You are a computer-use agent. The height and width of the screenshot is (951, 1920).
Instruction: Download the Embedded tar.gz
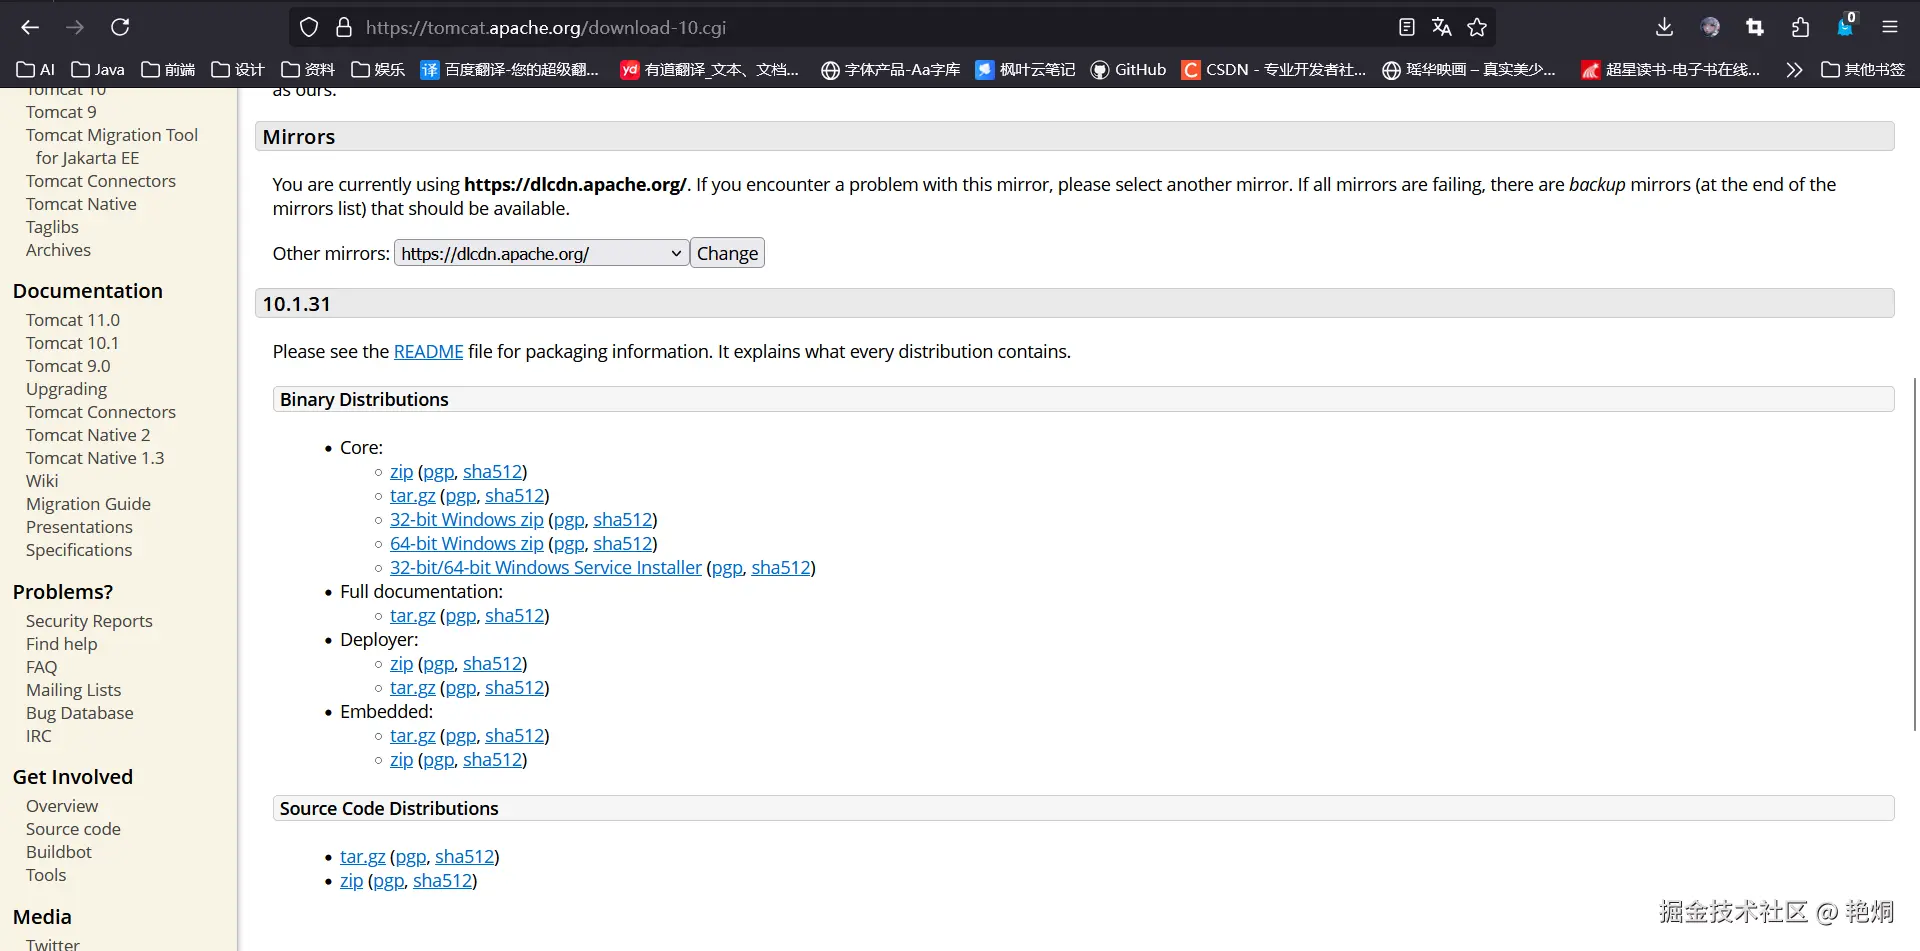412,735
